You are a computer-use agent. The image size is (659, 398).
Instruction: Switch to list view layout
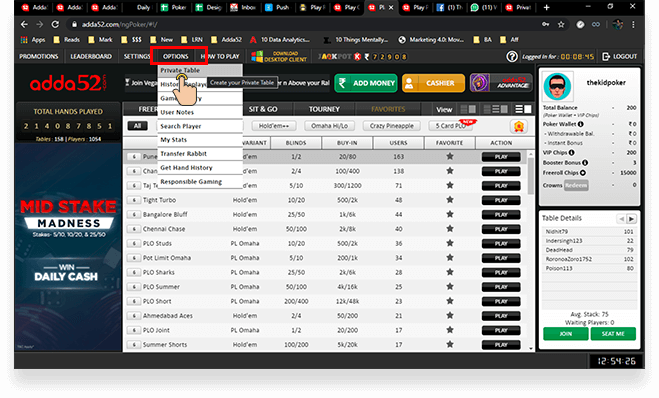pyautogui.click(x=523, y=109)
